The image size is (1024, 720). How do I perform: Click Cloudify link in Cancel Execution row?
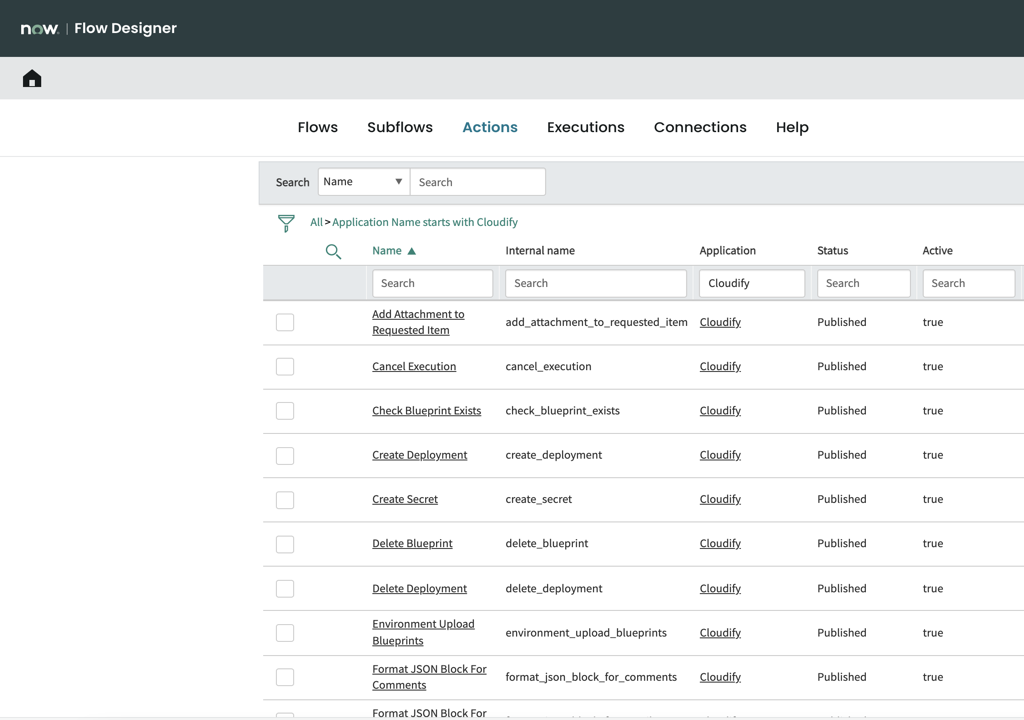720,367
